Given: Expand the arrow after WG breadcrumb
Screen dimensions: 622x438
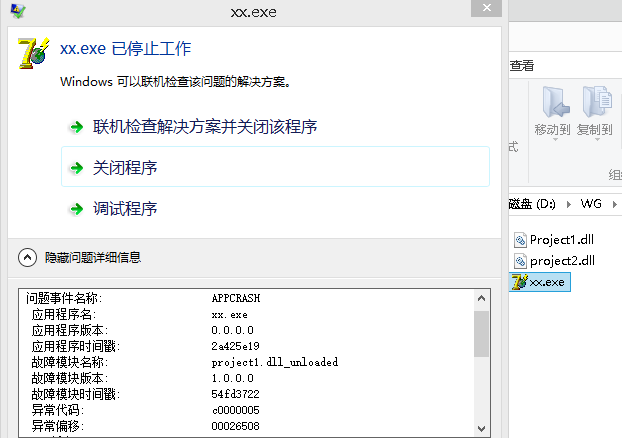Looking at the screenshot, I should point(614,204).
